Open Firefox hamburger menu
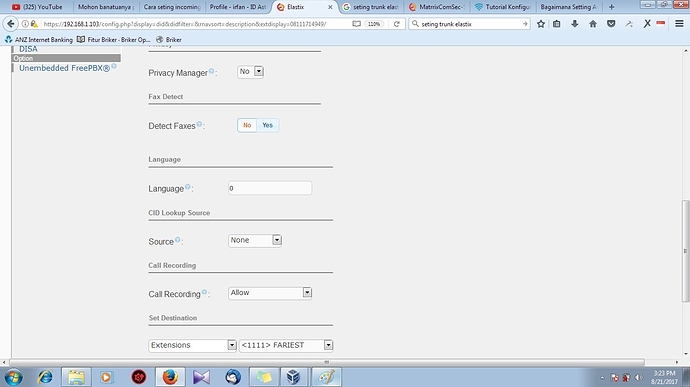 coord(679,24)
